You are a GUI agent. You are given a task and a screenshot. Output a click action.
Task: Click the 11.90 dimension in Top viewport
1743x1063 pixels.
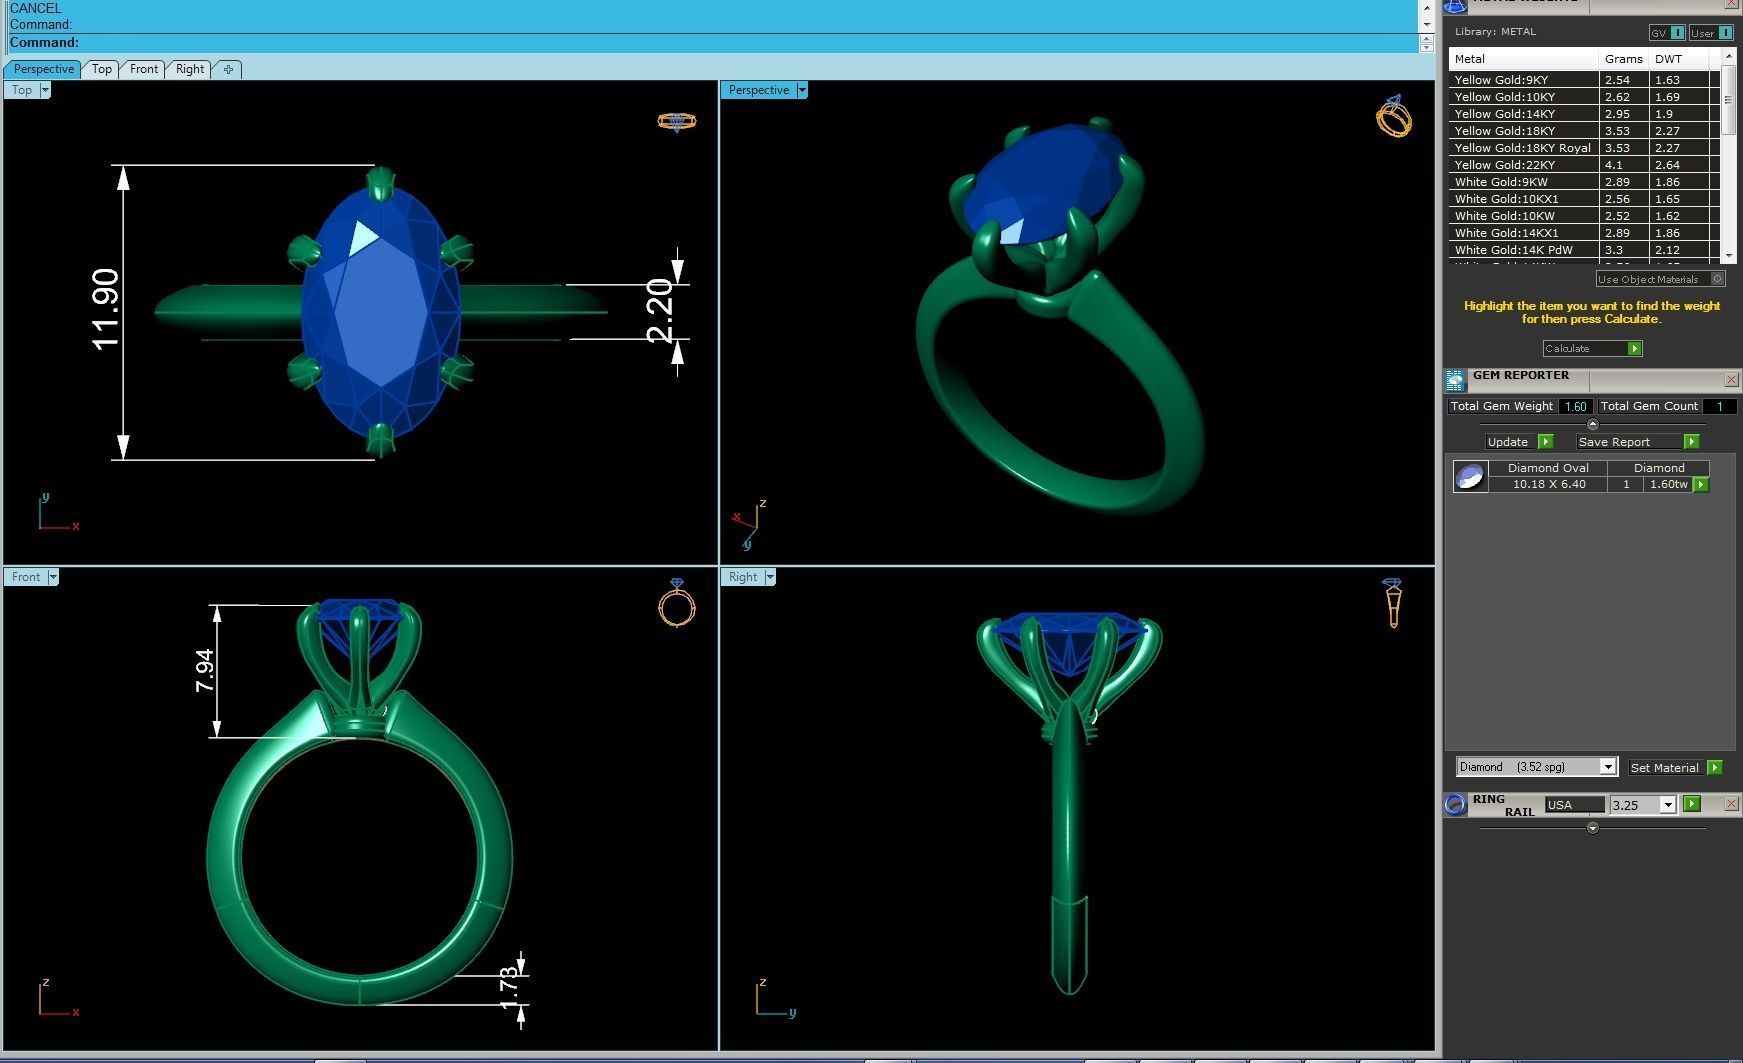click(105, 310)
